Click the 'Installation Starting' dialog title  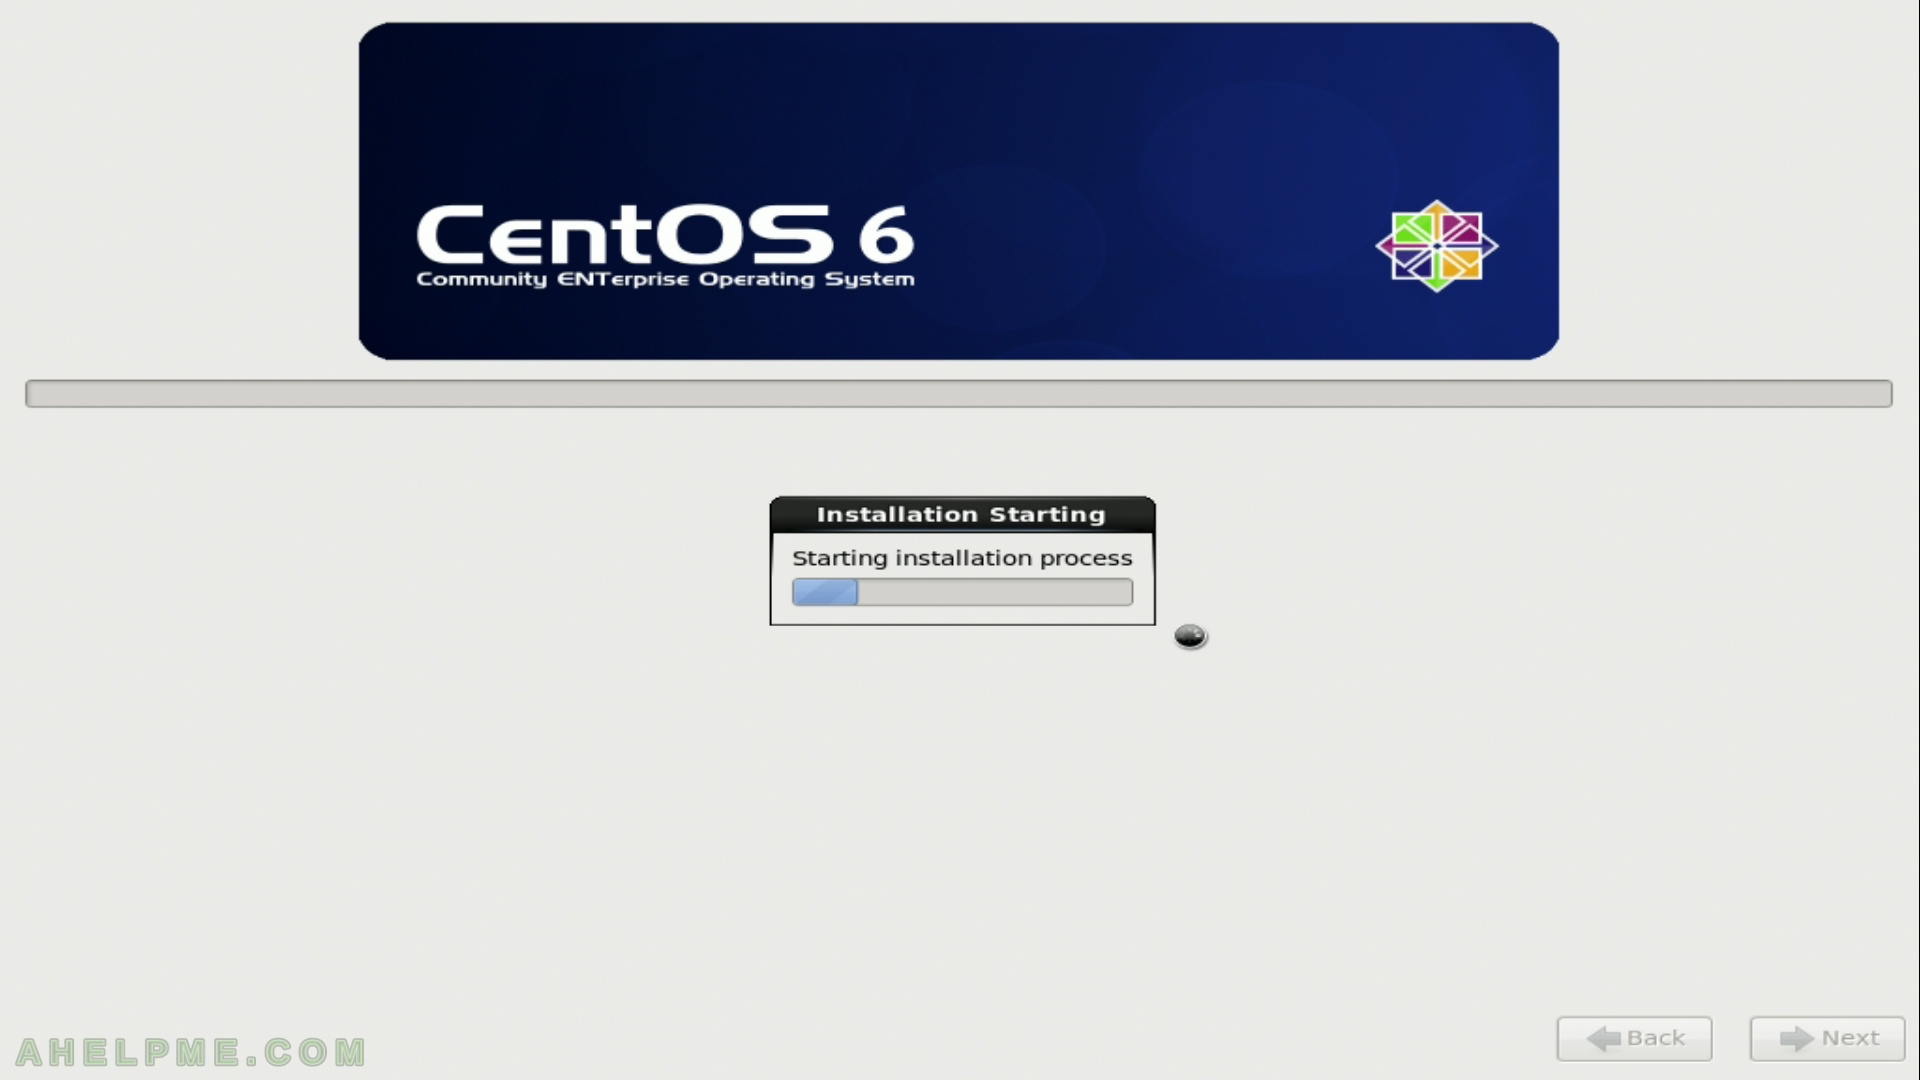(961, 514)
